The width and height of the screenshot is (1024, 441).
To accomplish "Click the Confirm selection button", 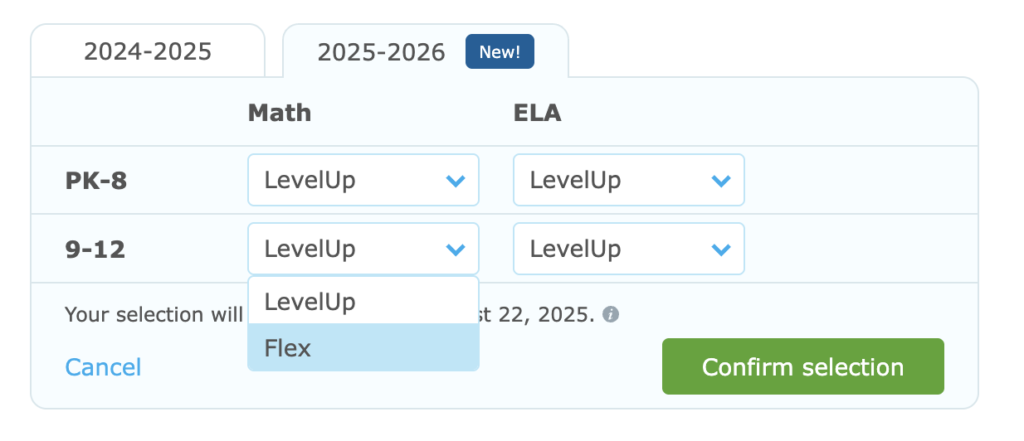I will 803,367.
